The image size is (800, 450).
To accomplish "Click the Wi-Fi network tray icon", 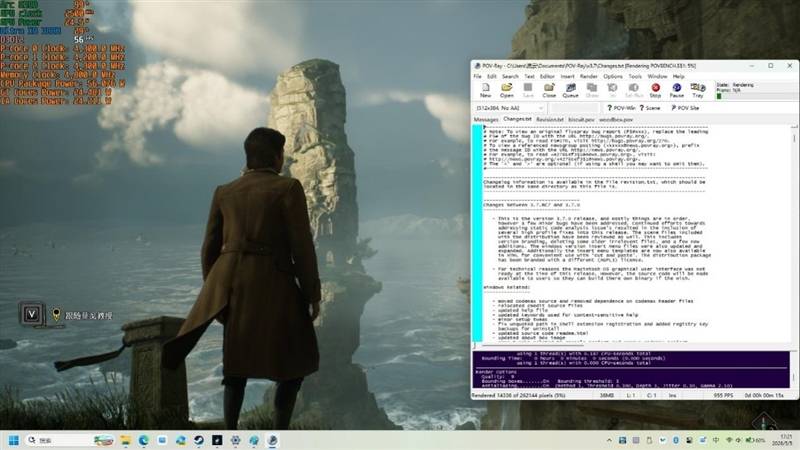I will [x=729, y=440].
